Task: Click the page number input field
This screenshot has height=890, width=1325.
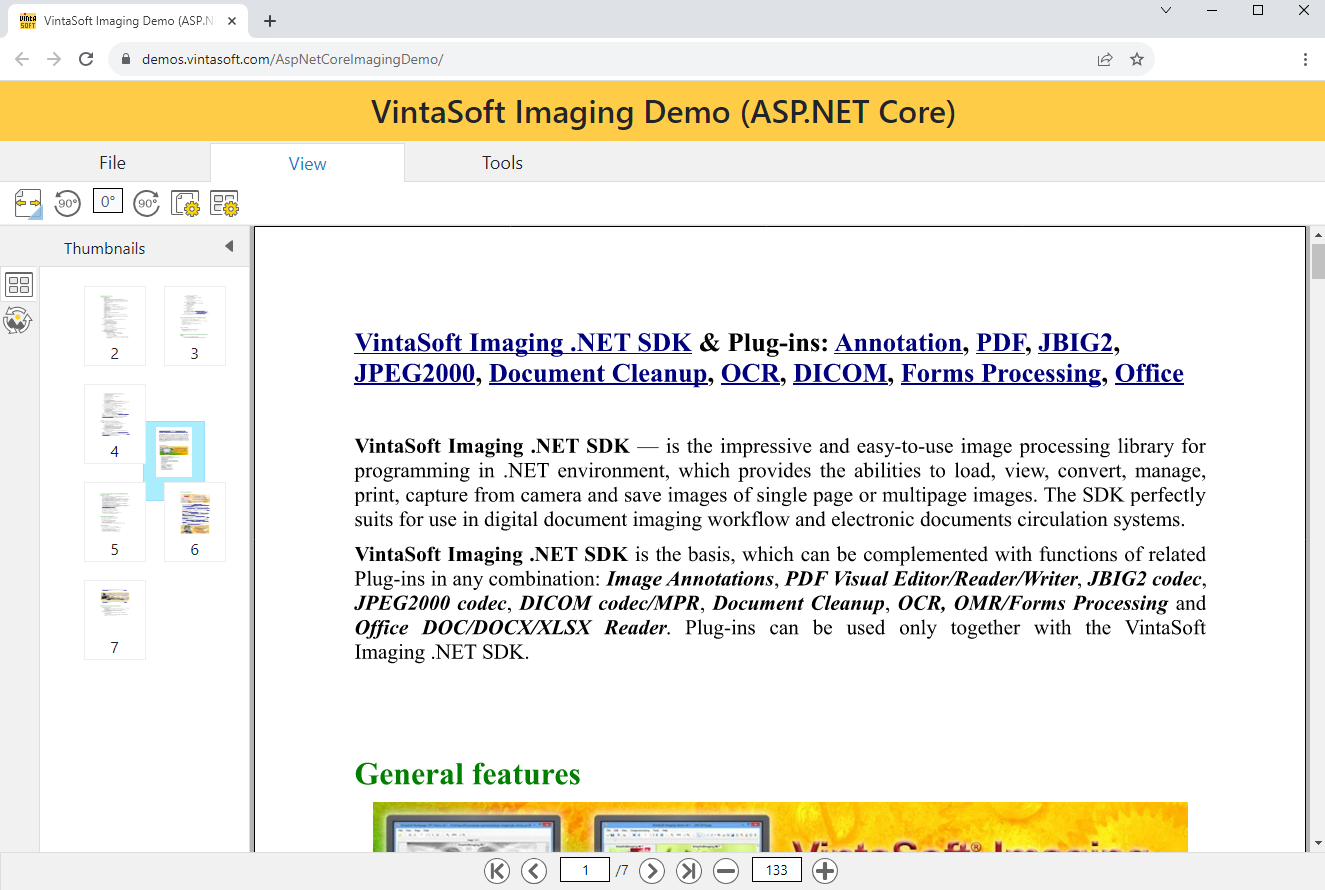Action: tap(585, 870)
